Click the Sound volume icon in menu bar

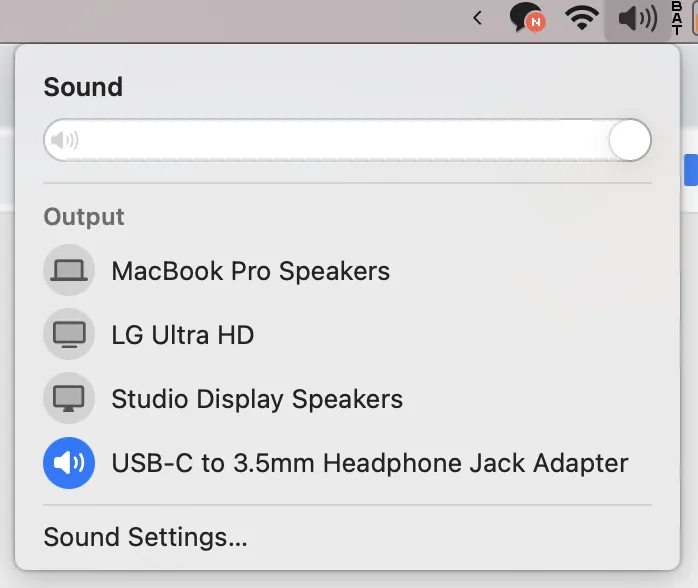[x=637, y=19]
